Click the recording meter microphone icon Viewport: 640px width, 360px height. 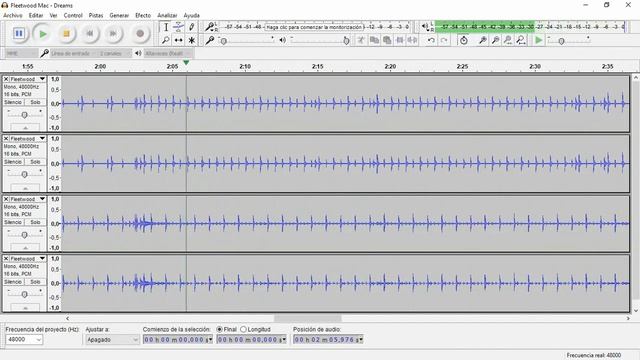[209, 27]
